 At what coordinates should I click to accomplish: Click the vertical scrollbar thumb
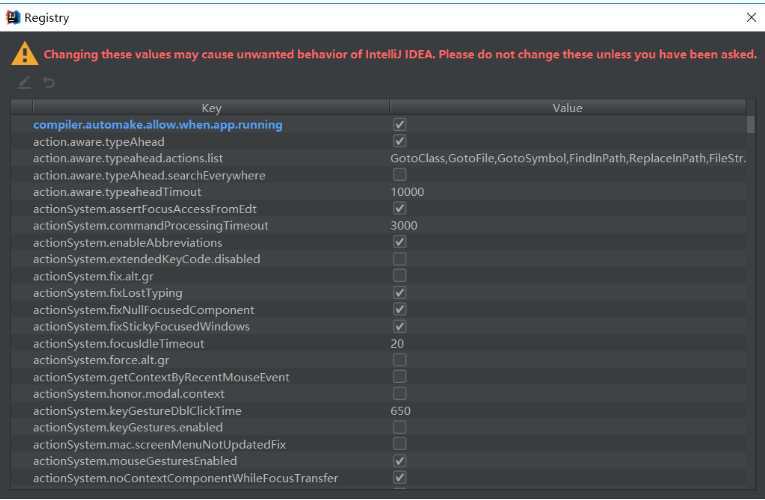coord(751,124)
